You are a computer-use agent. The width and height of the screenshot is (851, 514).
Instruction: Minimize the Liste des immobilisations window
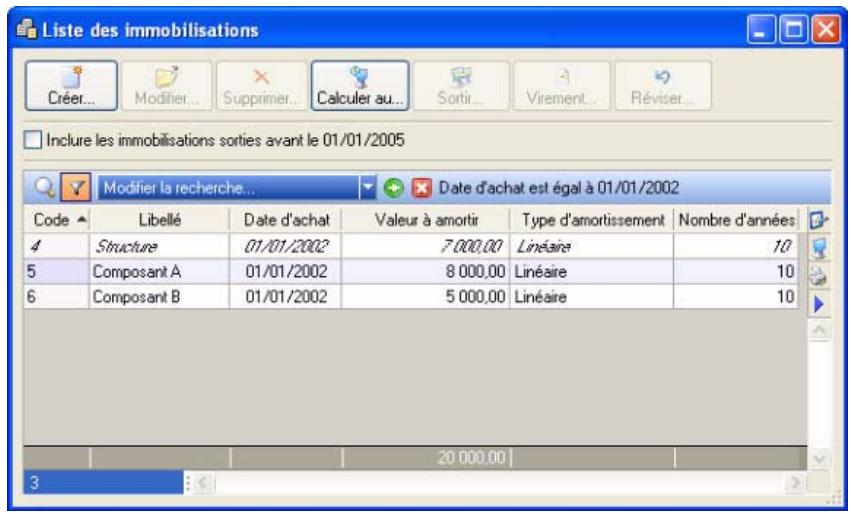[x=760, y=29]
